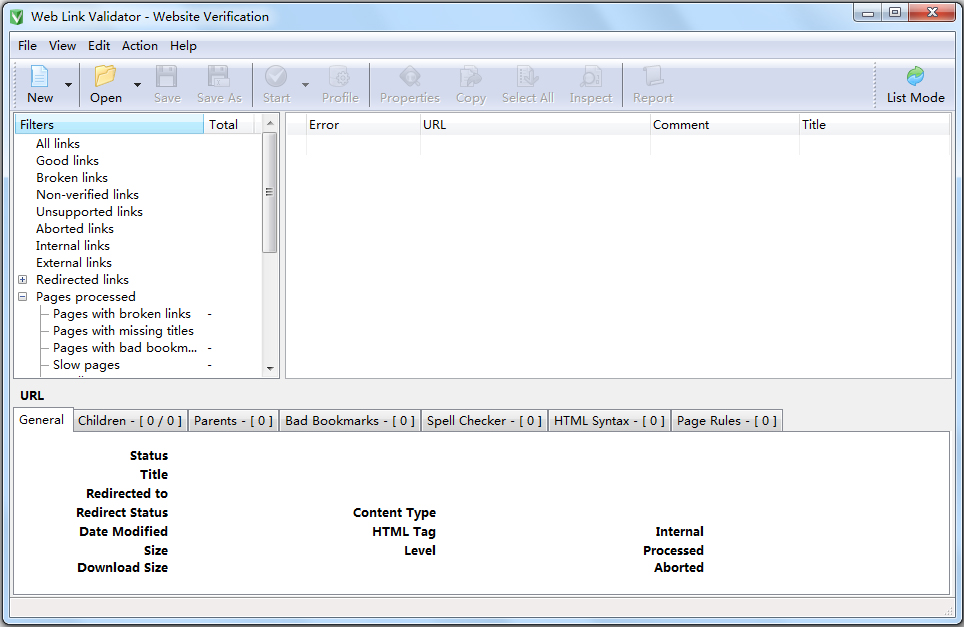Select Pages with missing titles item
Screen dimensions: 964x627
[x=123, y=331]
